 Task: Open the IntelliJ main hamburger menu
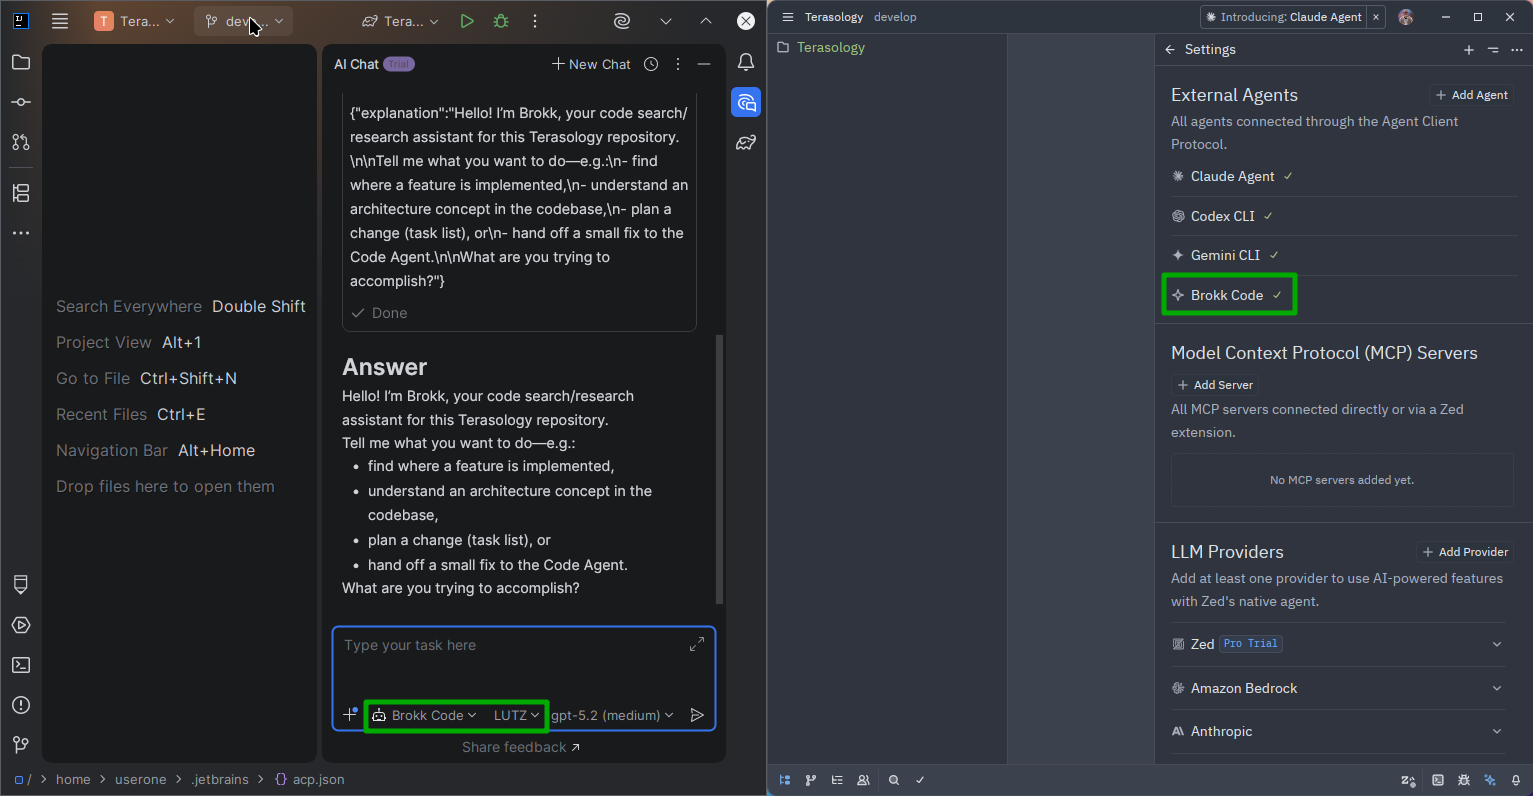pyautogui.click(x=60, y=21)
